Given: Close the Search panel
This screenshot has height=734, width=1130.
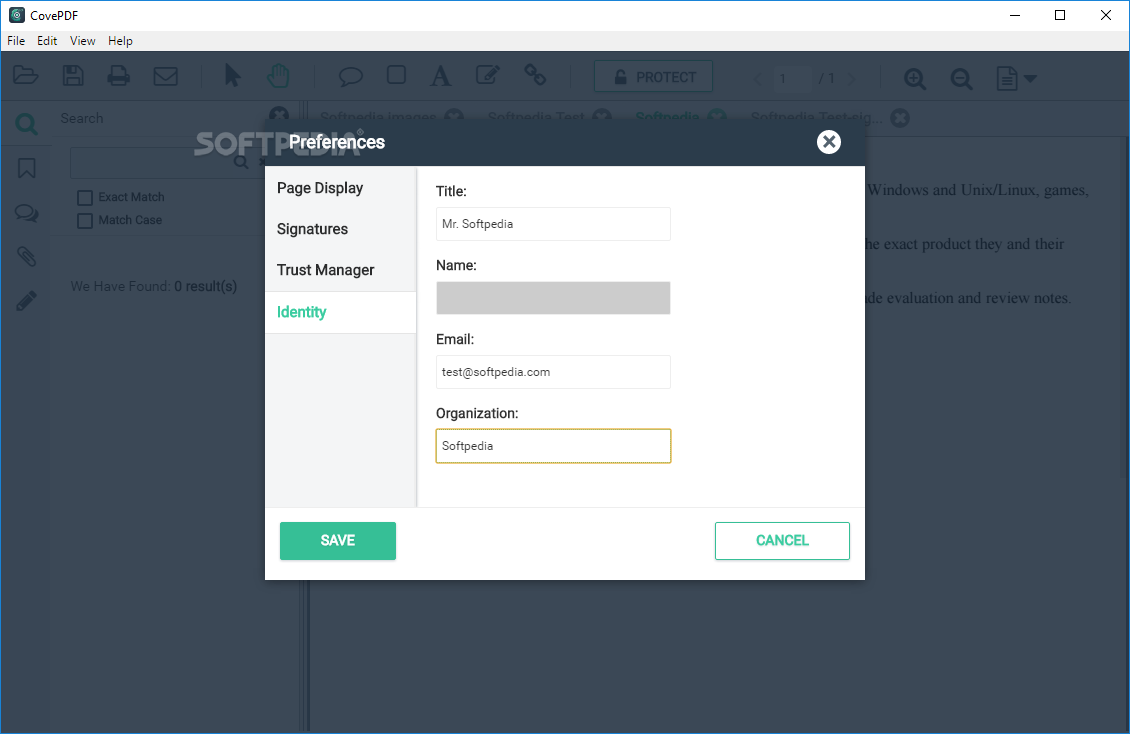Looking at the screenshot, I should pos(278,115).
